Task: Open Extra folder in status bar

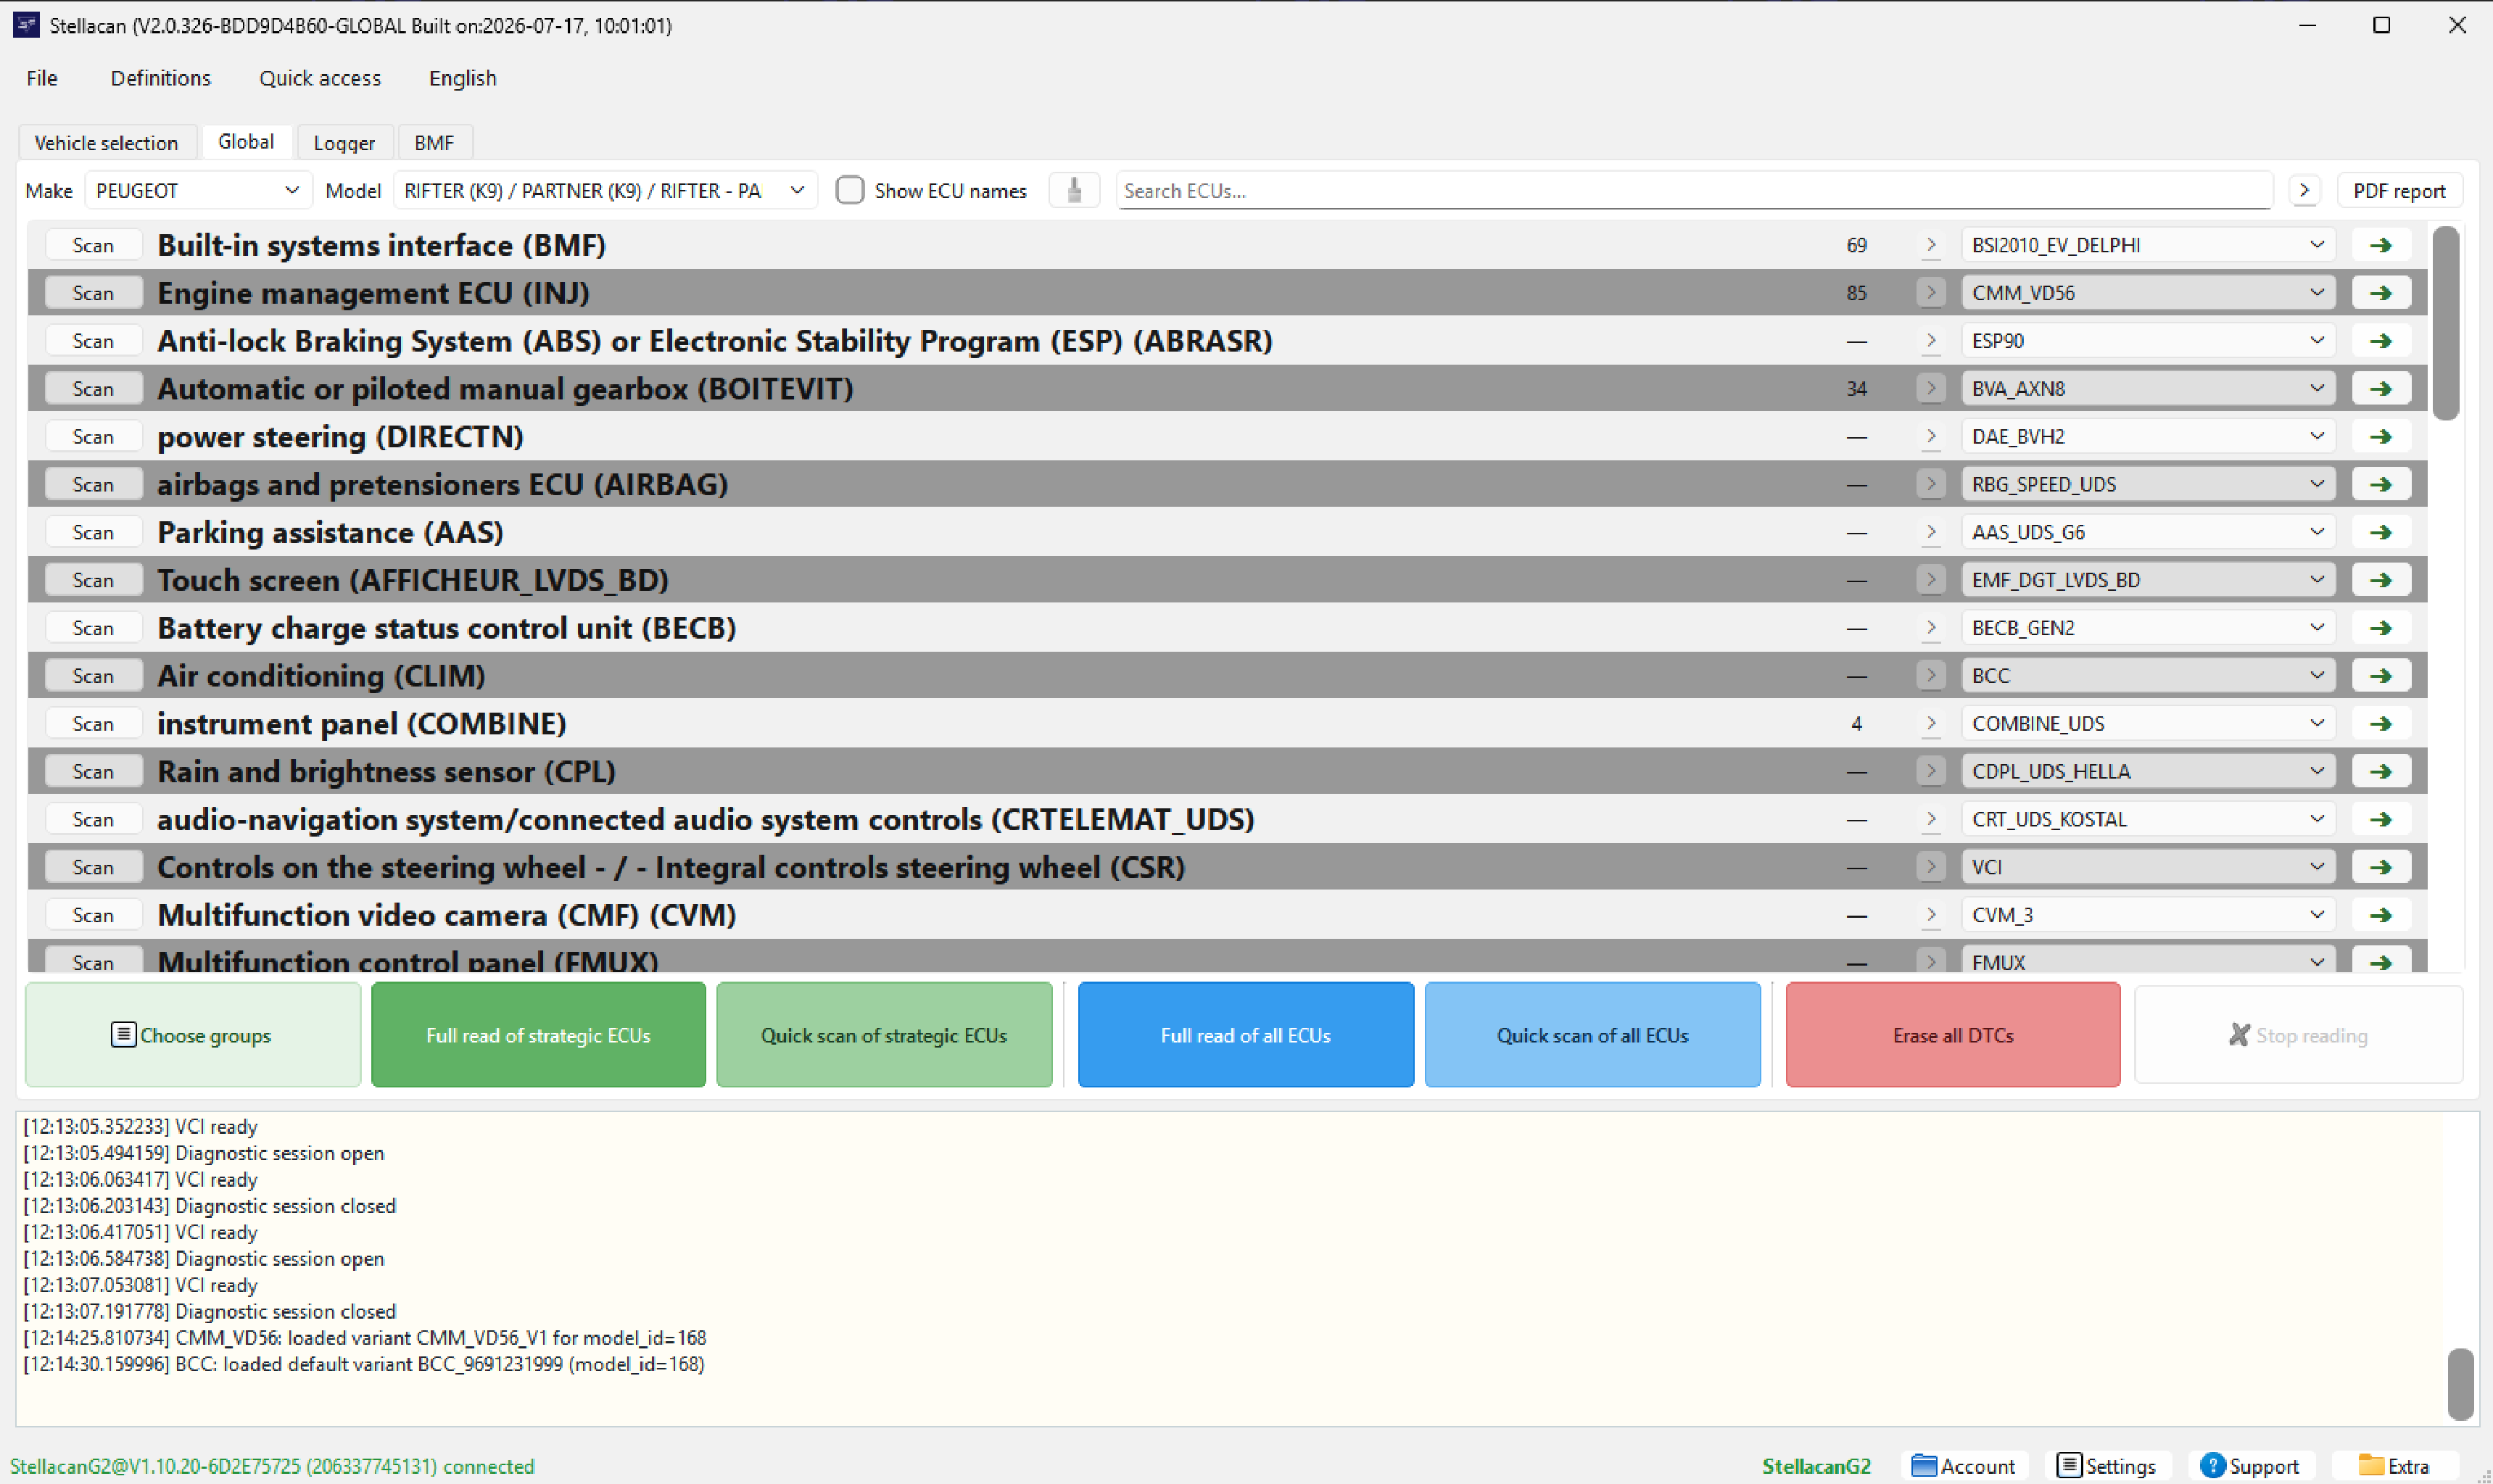Action: pyautogui.click(x=2394, y=1466)
